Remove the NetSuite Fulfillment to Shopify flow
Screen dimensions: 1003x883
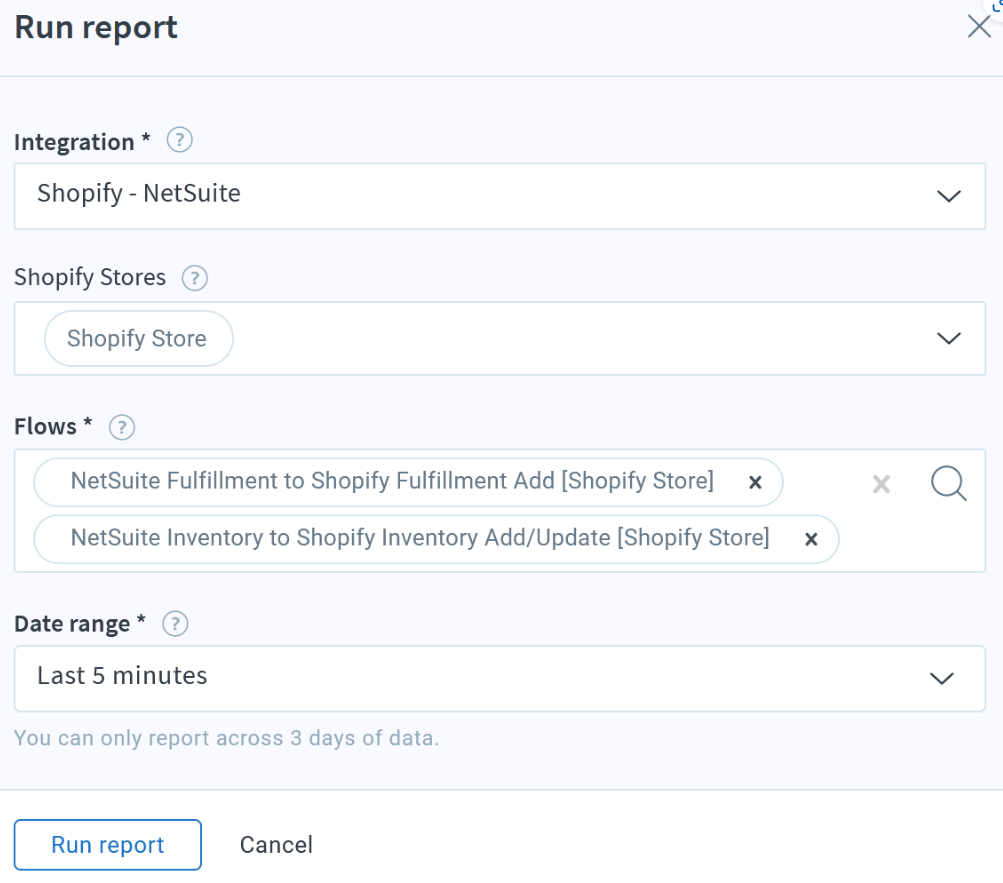coord(756,483)
